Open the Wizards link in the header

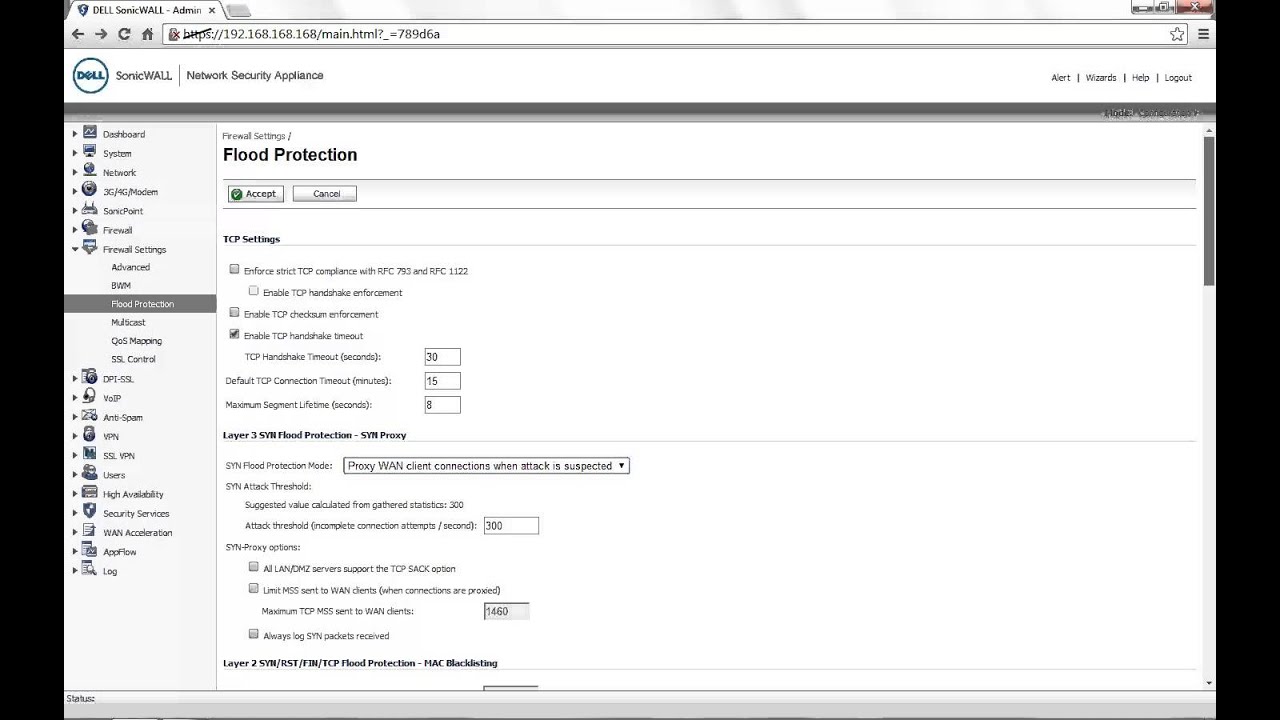point(1101,77)
